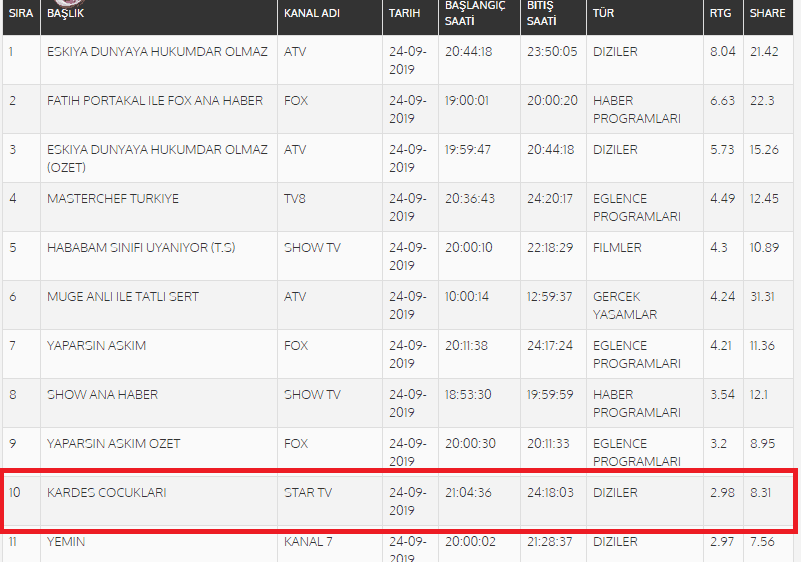Click the end time 23:50:05
This screenshot has width=801, height=562.
552,52
